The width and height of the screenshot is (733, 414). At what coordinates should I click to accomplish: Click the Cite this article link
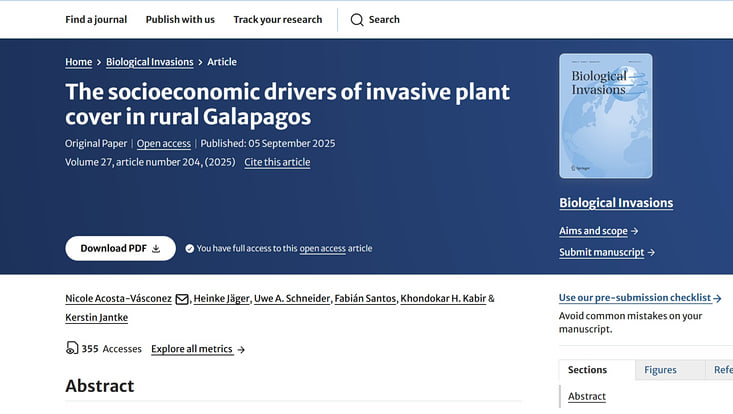[x=277, y=162]
